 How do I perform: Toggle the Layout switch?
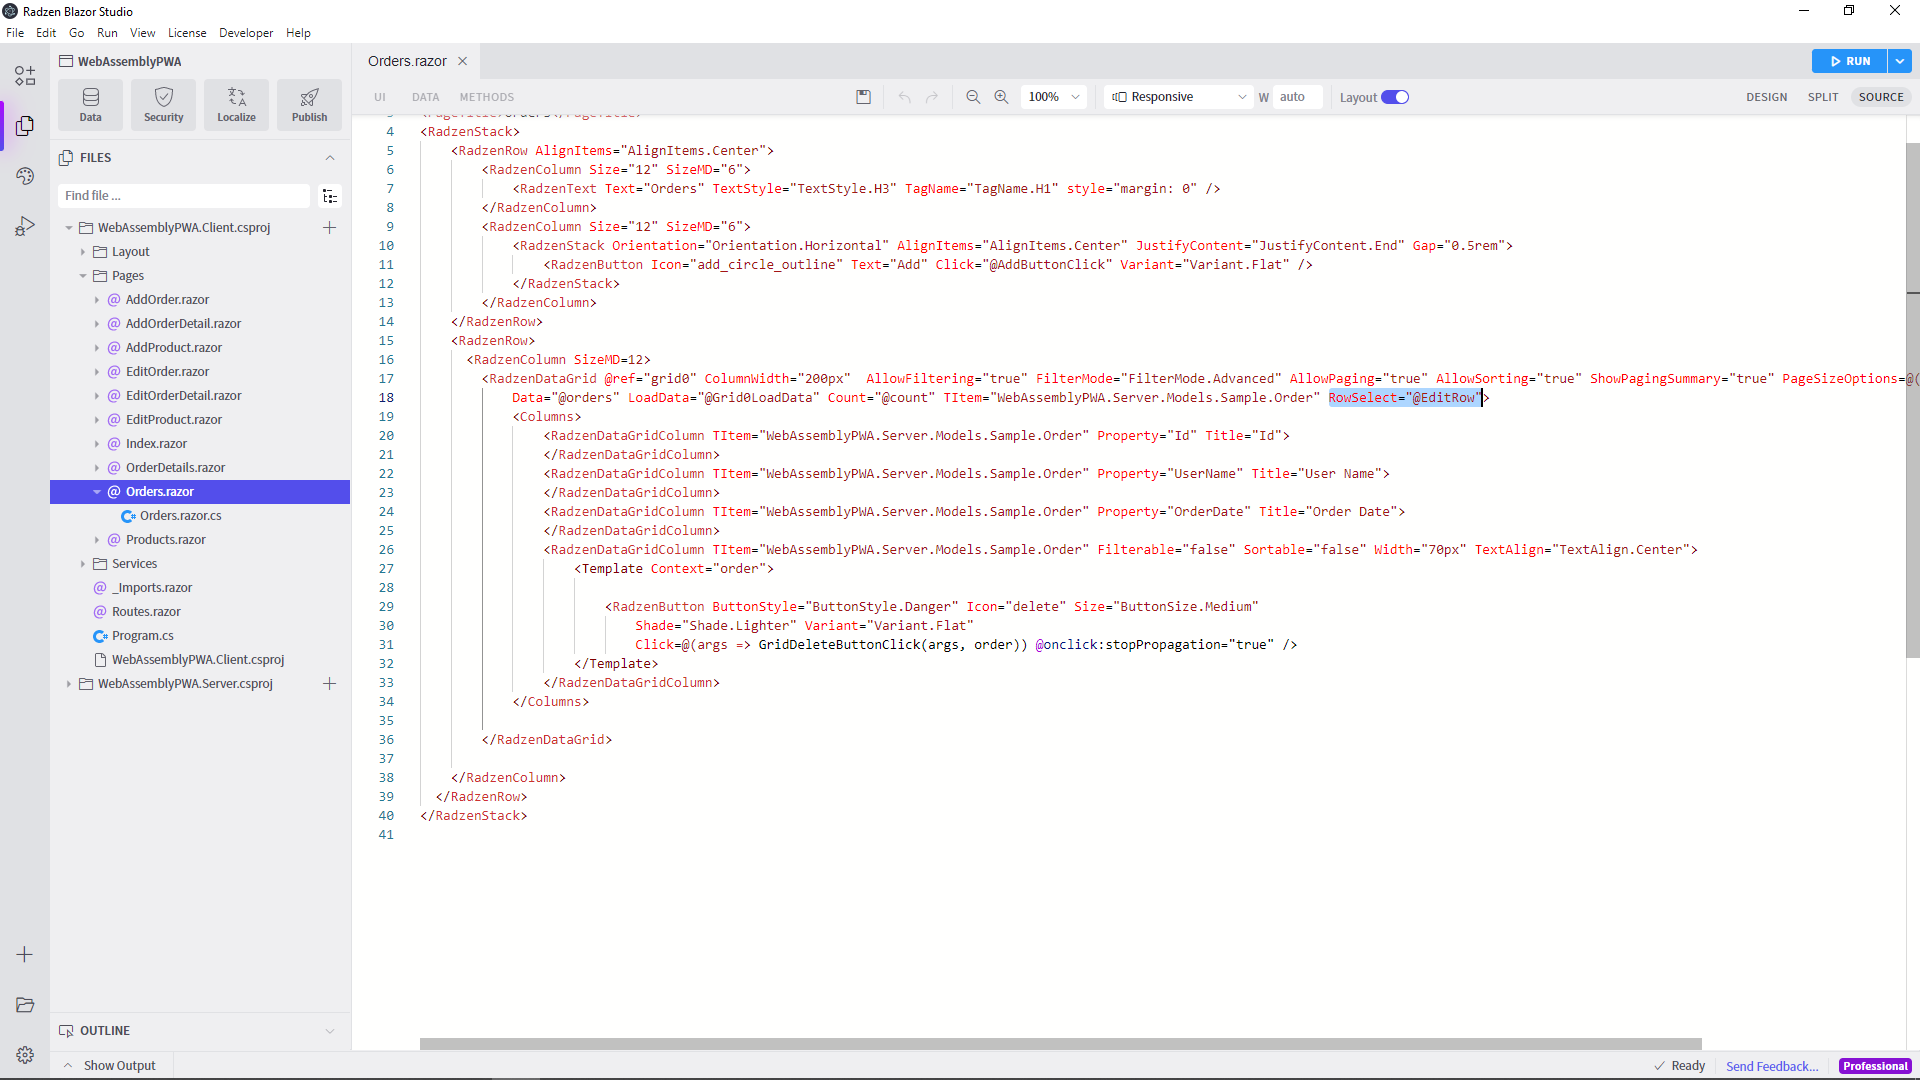[x=1395, y=97]
